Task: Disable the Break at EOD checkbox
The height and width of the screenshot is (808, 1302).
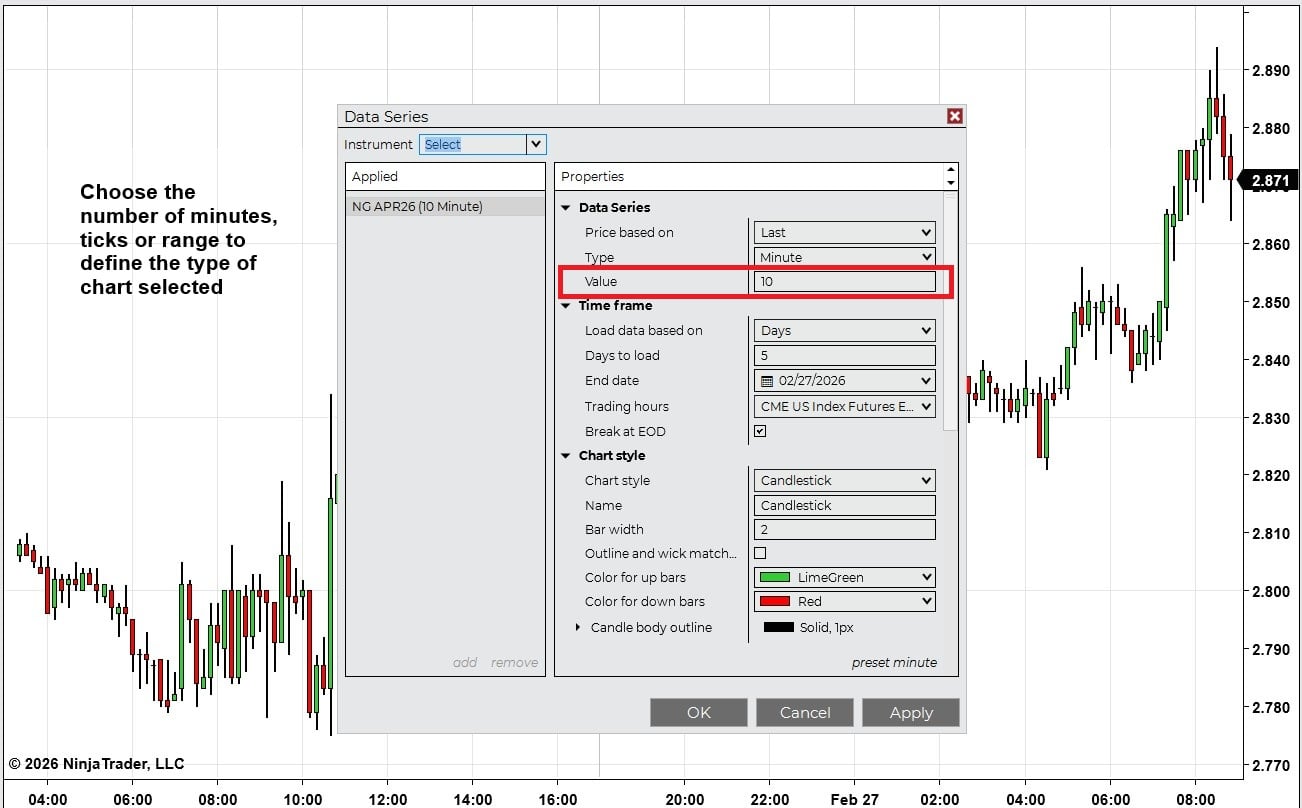Action: [x=760, y=431]
